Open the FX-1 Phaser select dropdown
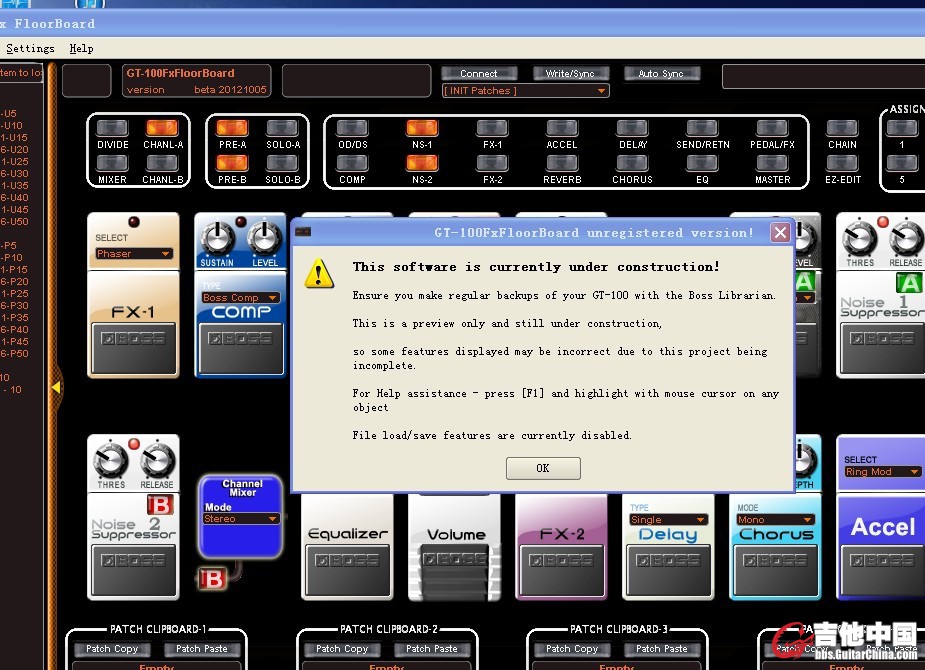The height and width of the screenshot is (670, 925). tap(133, 254)
